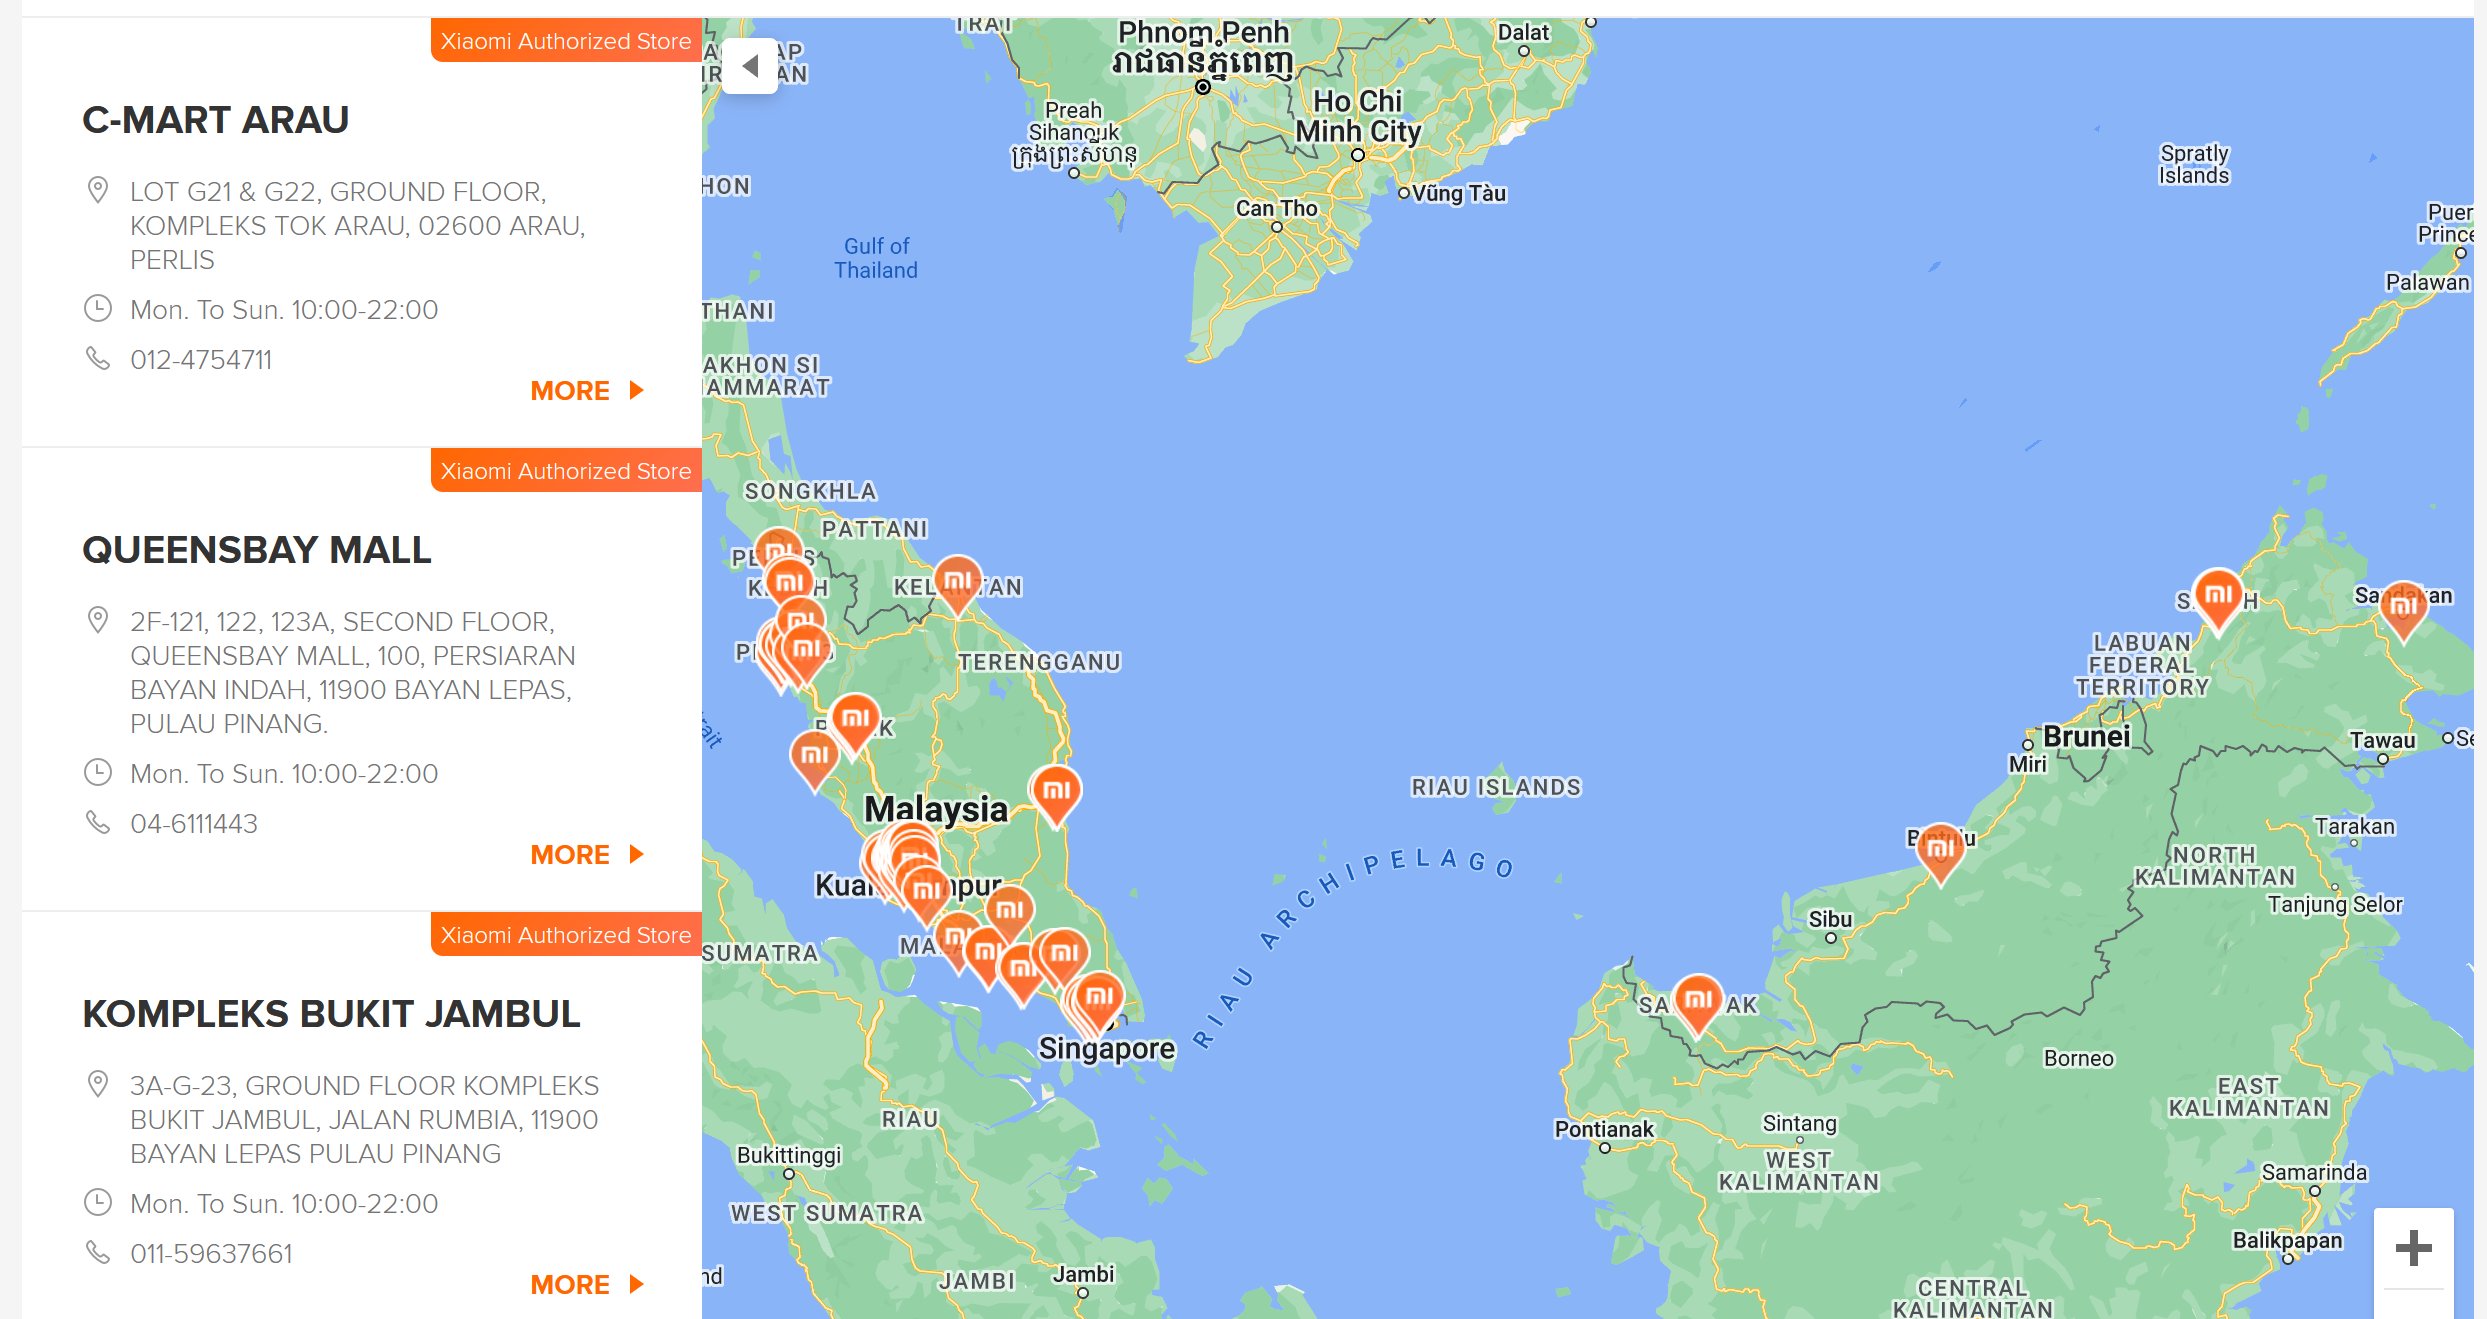Image resolution: width=2487 pixels, height=1319 pixels.
Task: Click the clock icon for Kompleks Bukit Jambul
Action: click(97, 1202)
